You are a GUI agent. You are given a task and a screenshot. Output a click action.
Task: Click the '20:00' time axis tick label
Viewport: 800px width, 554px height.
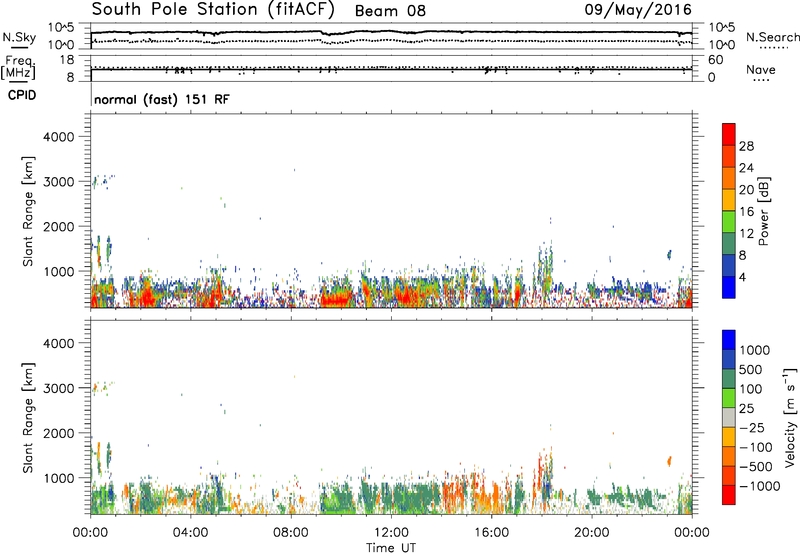(x=592, y=533)
